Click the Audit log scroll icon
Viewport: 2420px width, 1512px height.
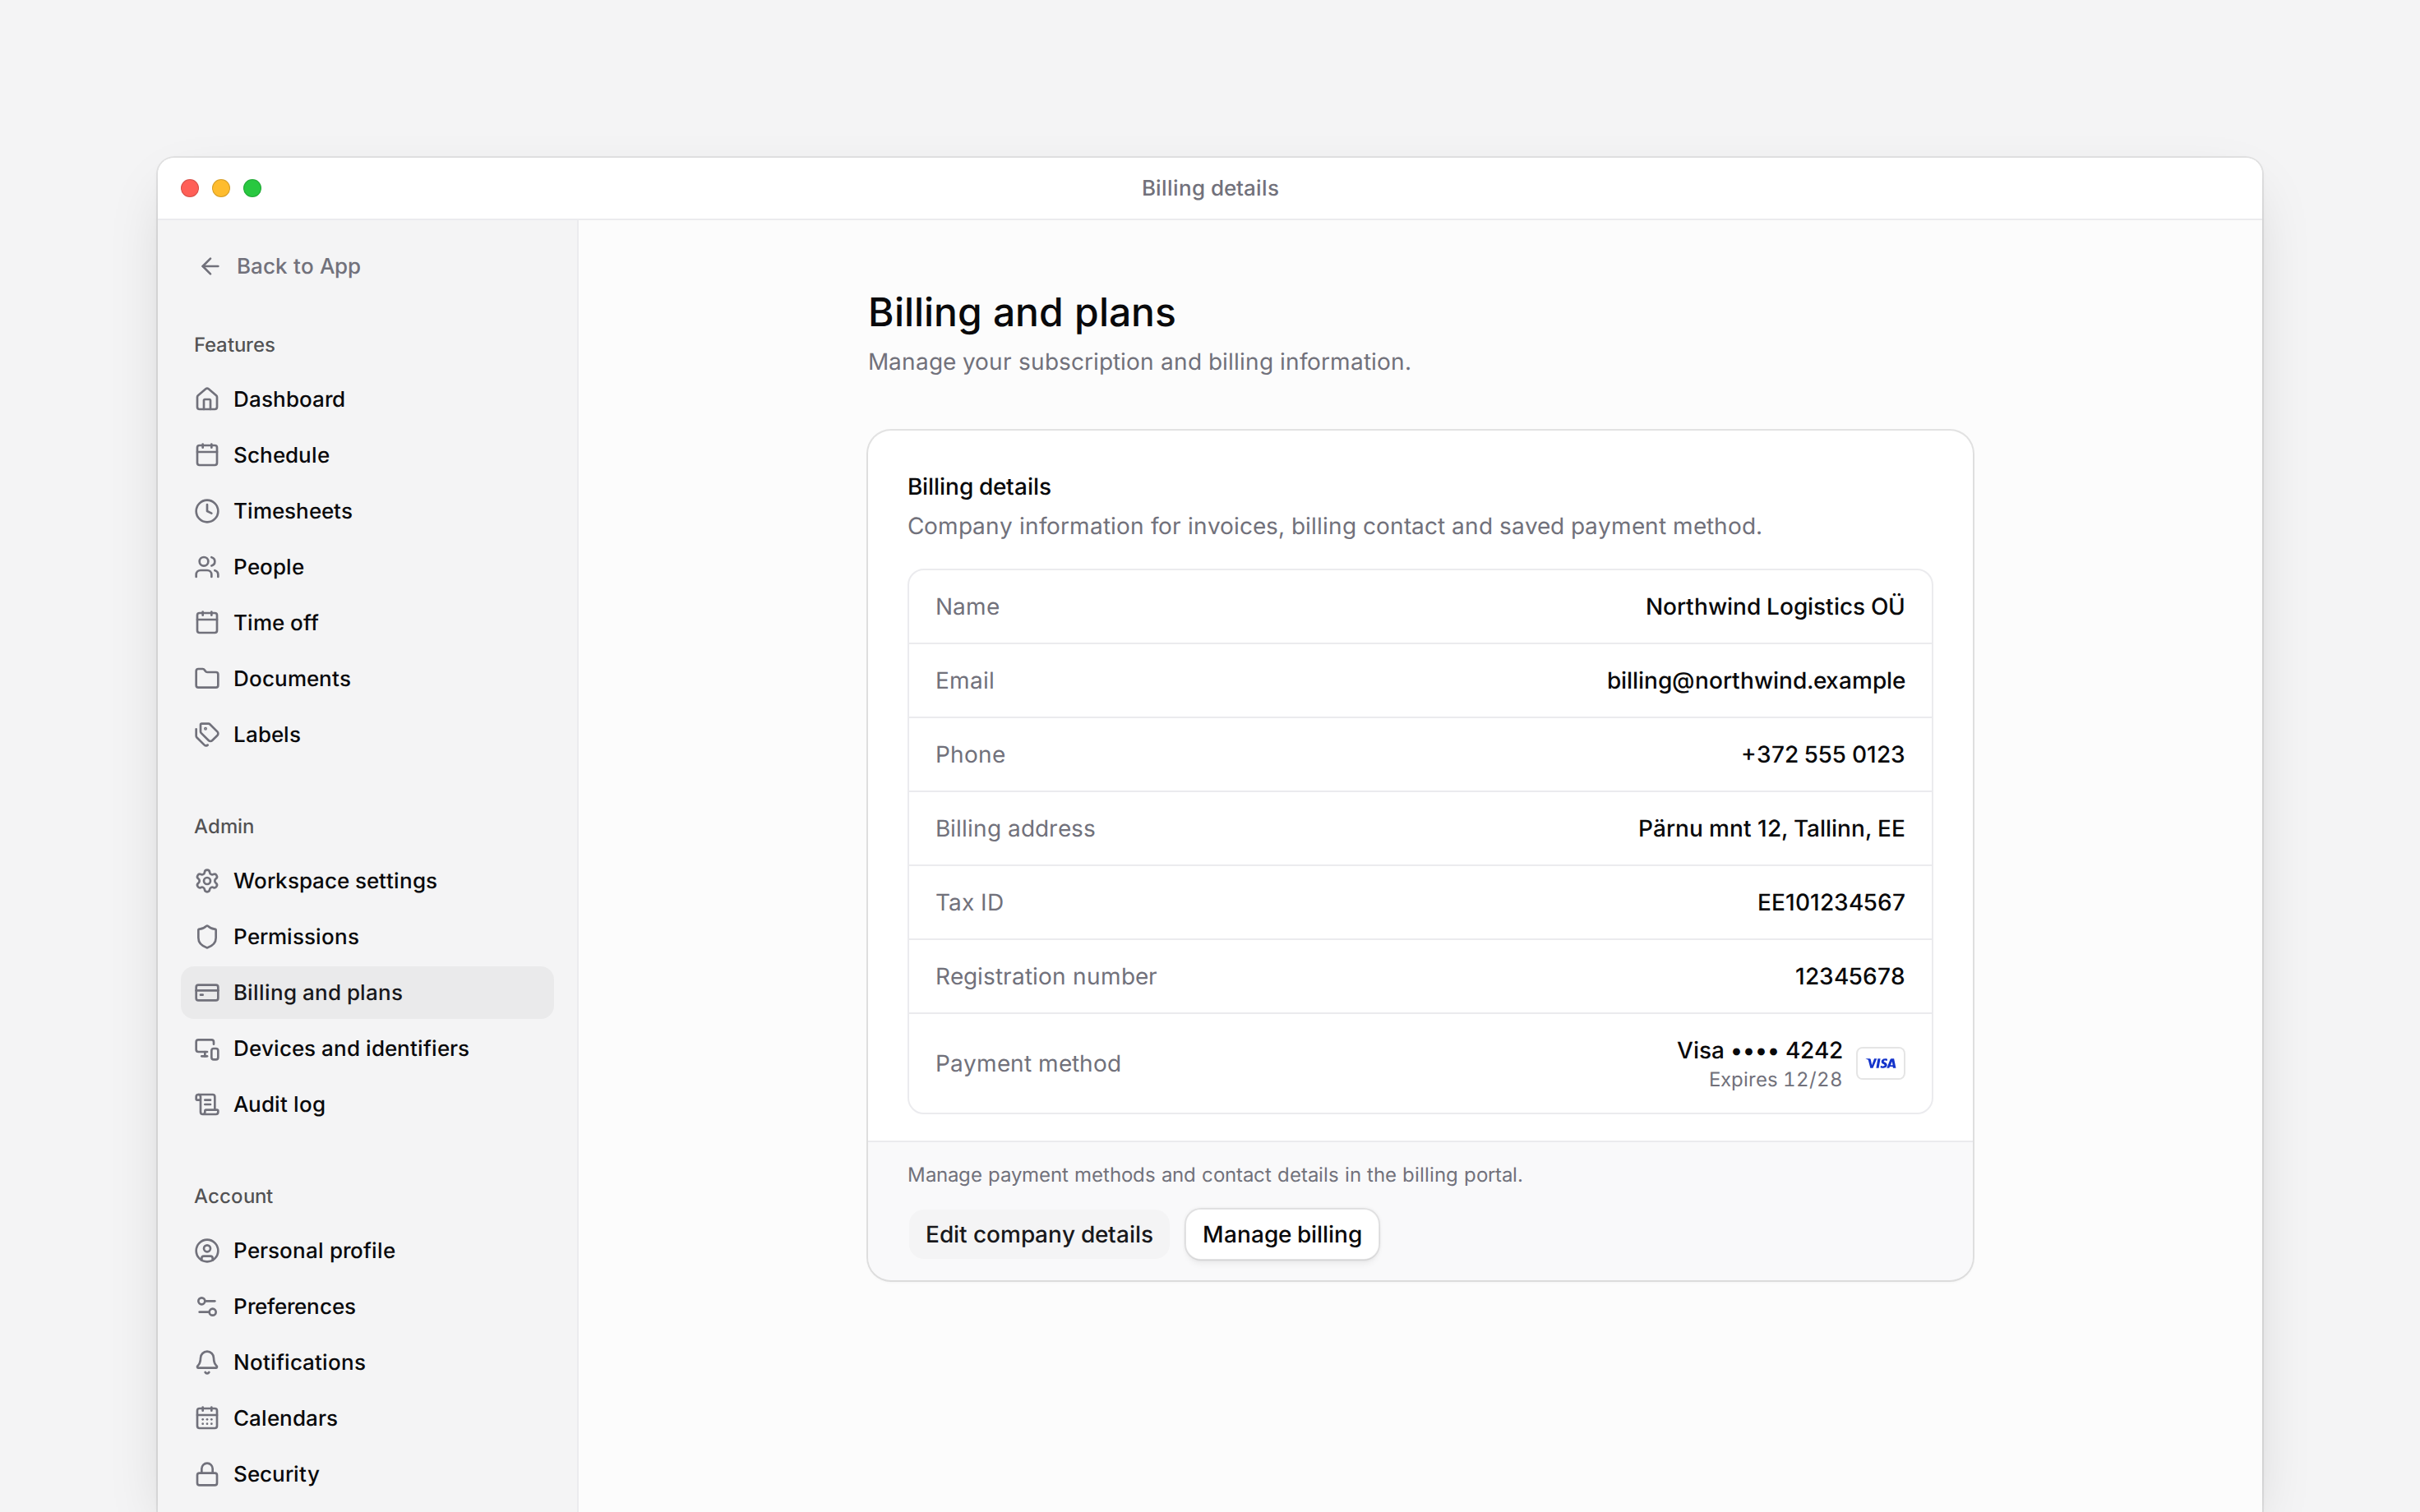207,1105
